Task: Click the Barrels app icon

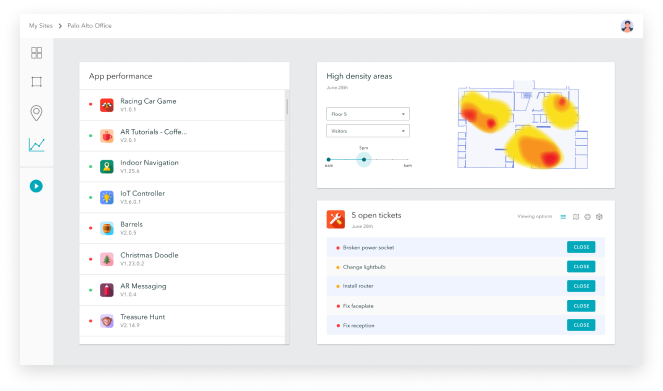Action: click(107, 228)
